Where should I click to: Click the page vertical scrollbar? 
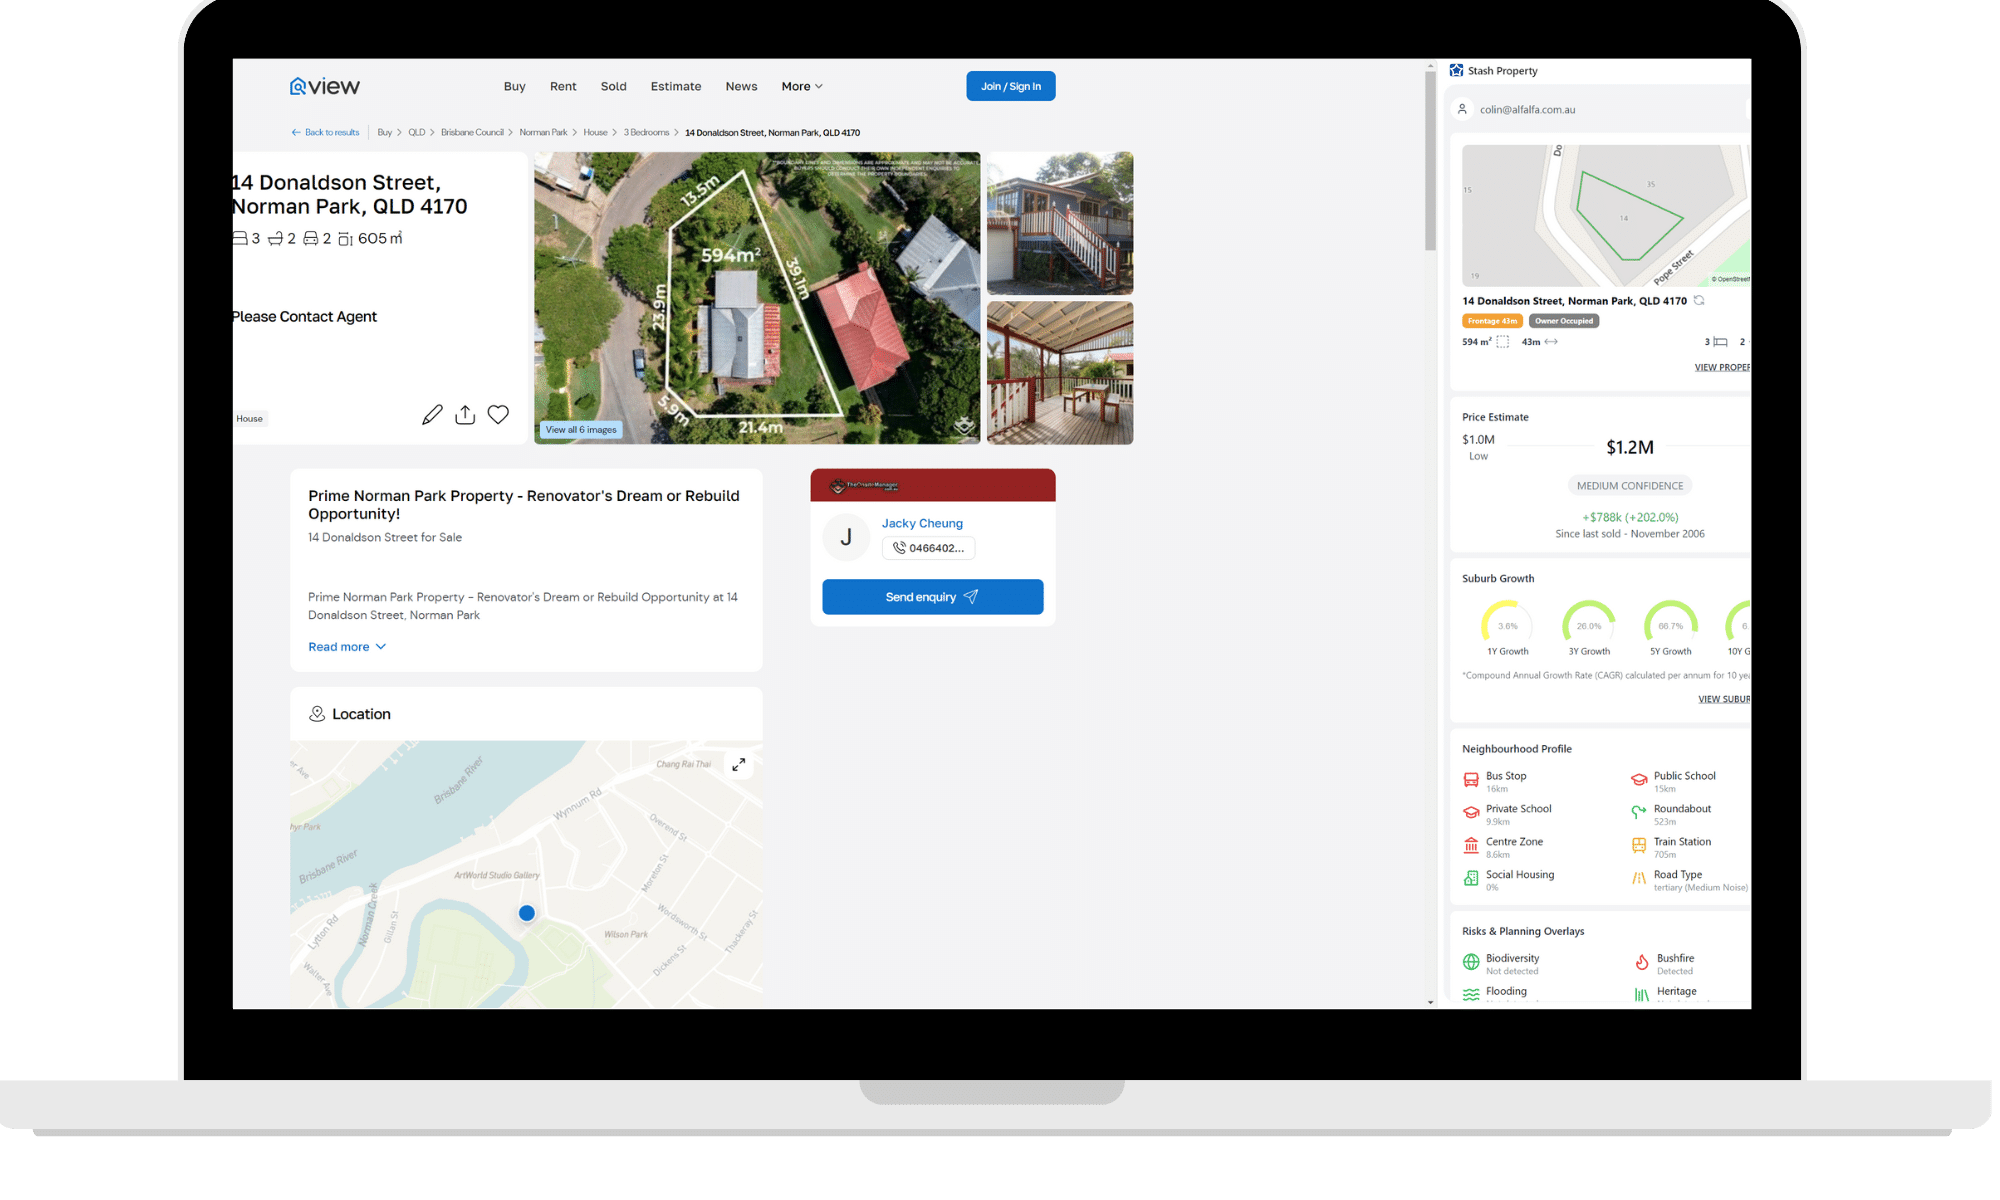pyautogui.click(x=1431, y=160)
